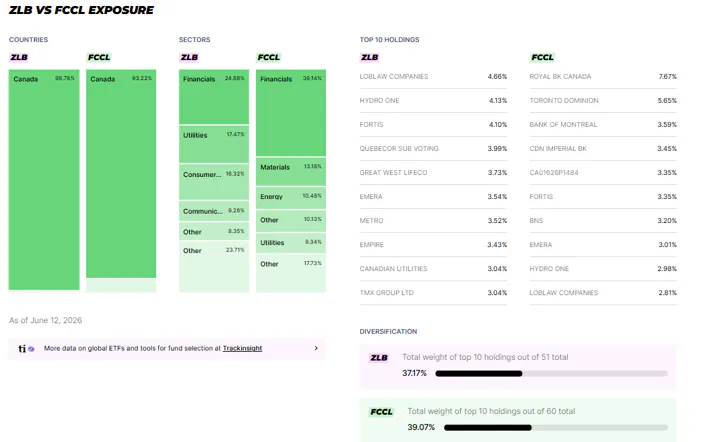
Task: Click ZLB Communic... 9.26% sector block
Action: click(x=214, y=211)
